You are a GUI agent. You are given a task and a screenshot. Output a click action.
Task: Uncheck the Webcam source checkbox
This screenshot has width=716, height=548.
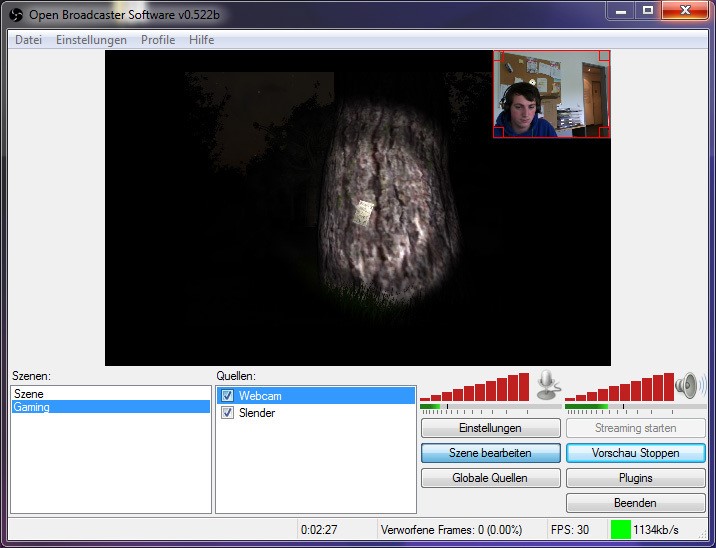[227, 395]
